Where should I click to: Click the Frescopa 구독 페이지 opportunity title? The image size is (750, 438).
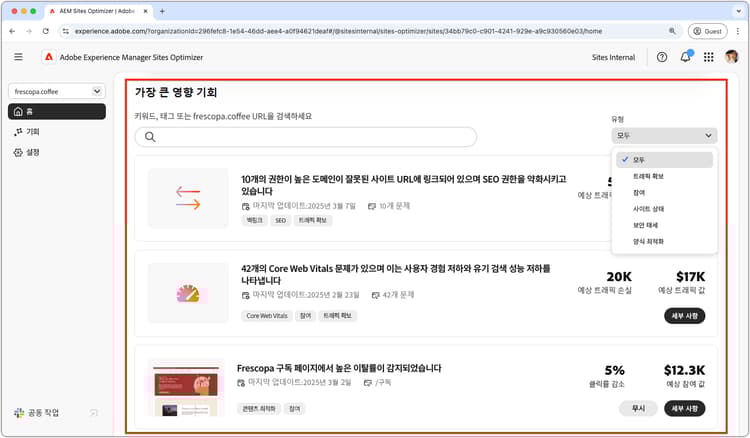(339, 368)
